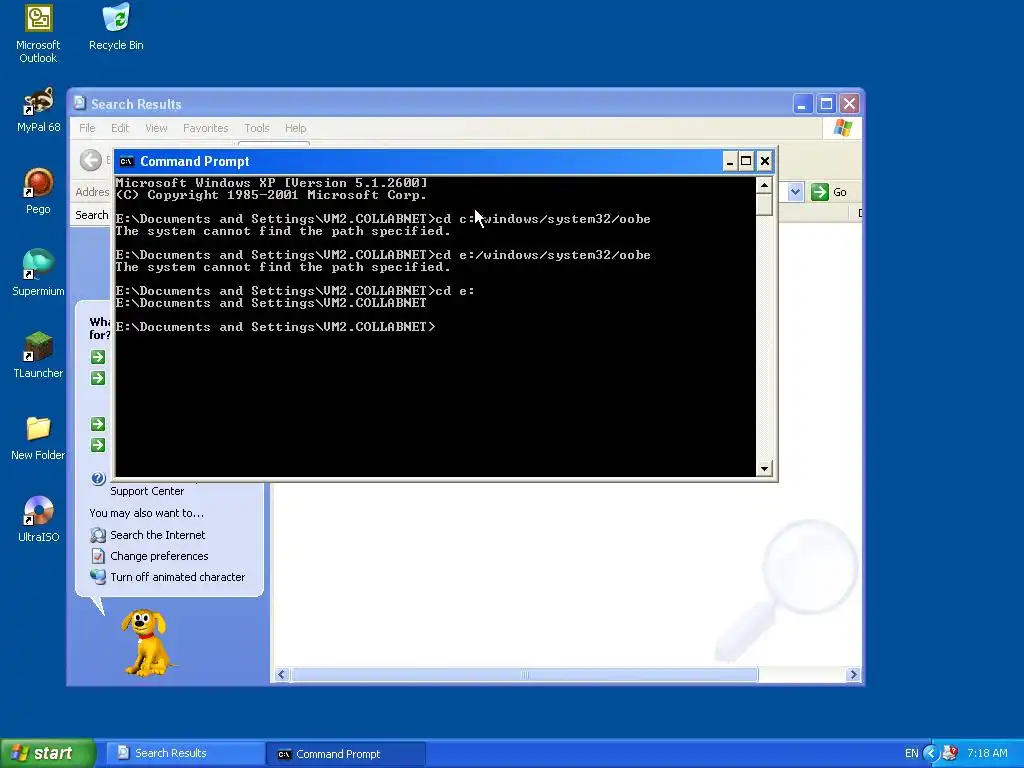Viewport: 1024px width, 768px height.
Task: Click EN language indicator in tray
Action: pos(912,753)
